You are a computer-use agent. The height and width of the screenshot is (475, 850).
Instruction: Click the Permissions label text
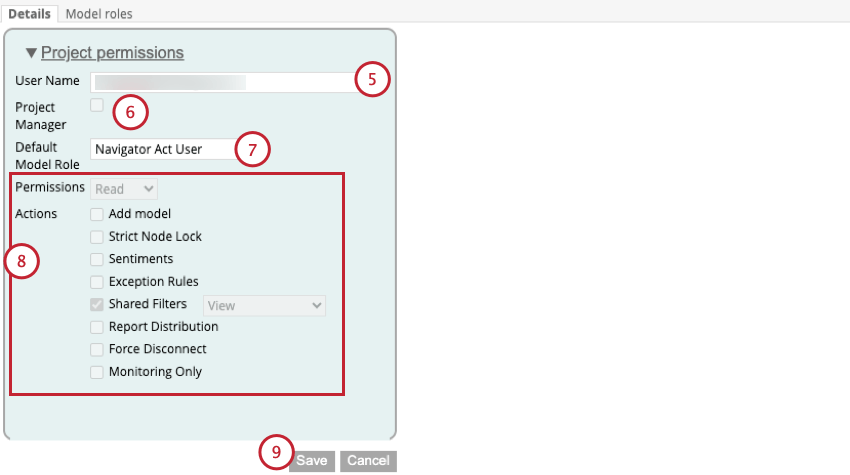pyautogui.click(x=50, y=187)
